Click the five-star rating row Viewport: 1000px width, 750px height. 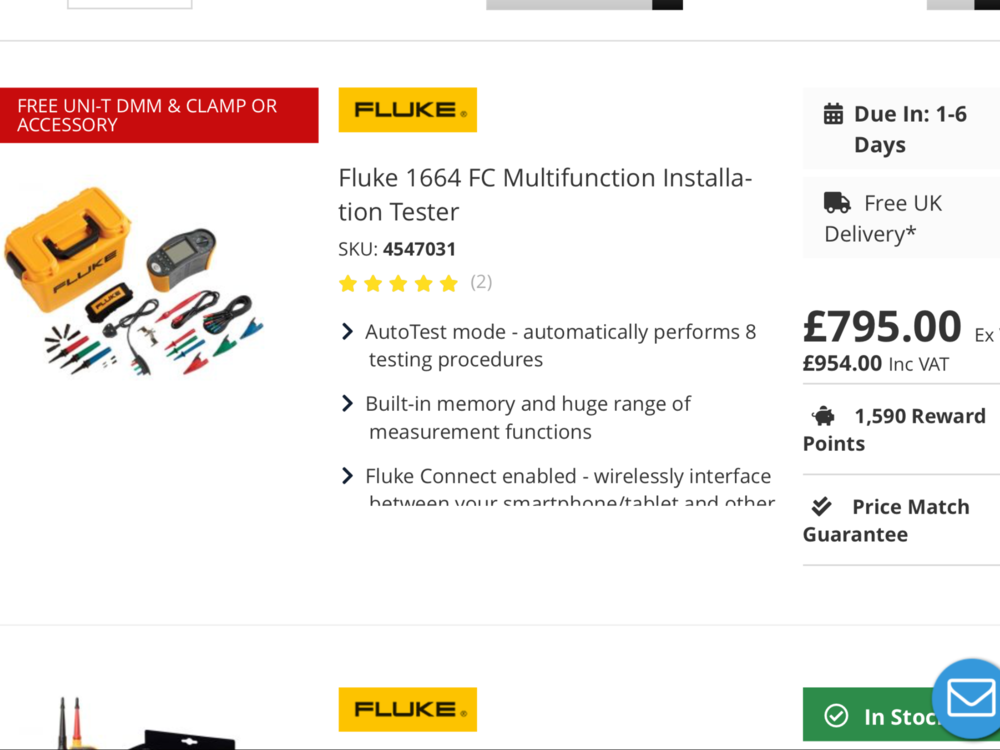pyautogui.click(x=399, y=283)
